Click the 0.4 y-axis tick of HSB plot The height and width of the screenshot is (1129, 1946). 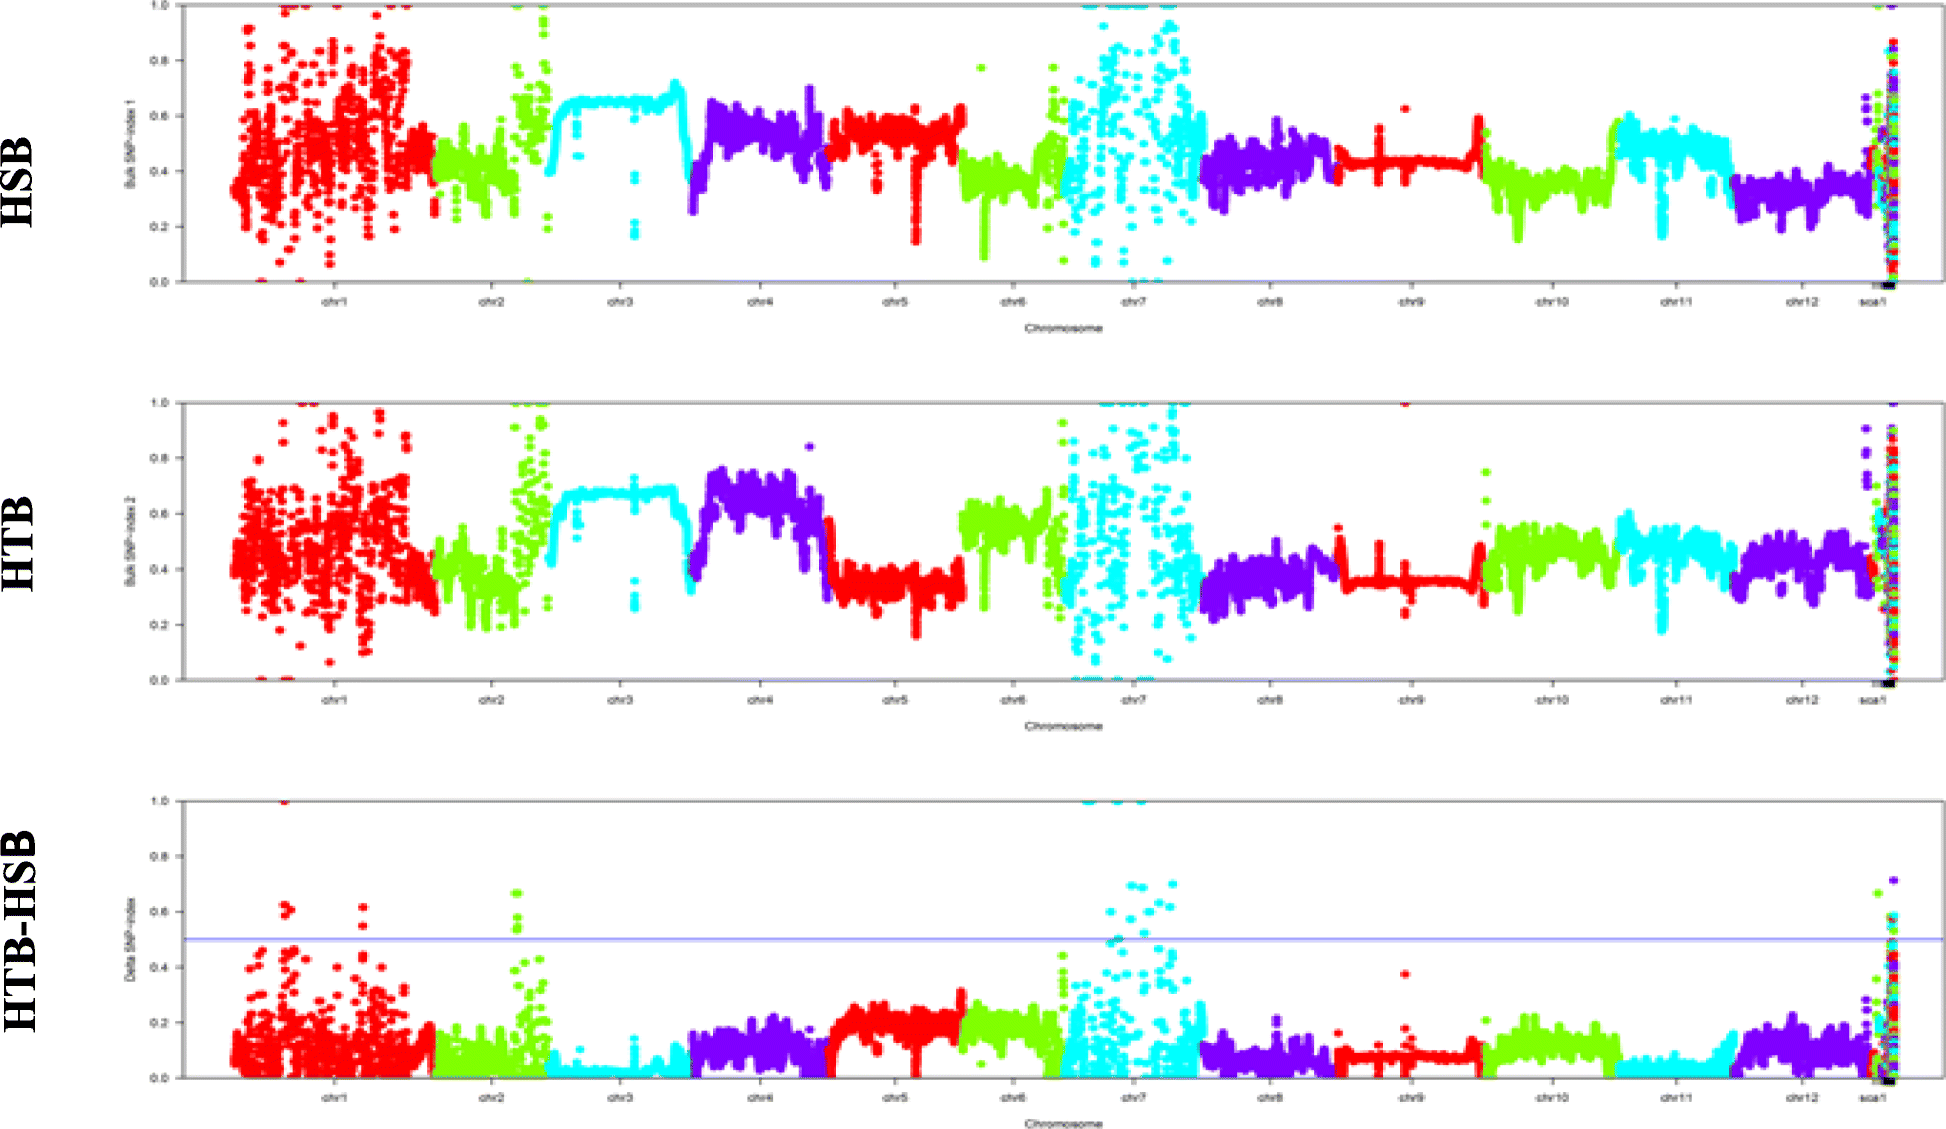pyautogui.click(x=159, y=171)
